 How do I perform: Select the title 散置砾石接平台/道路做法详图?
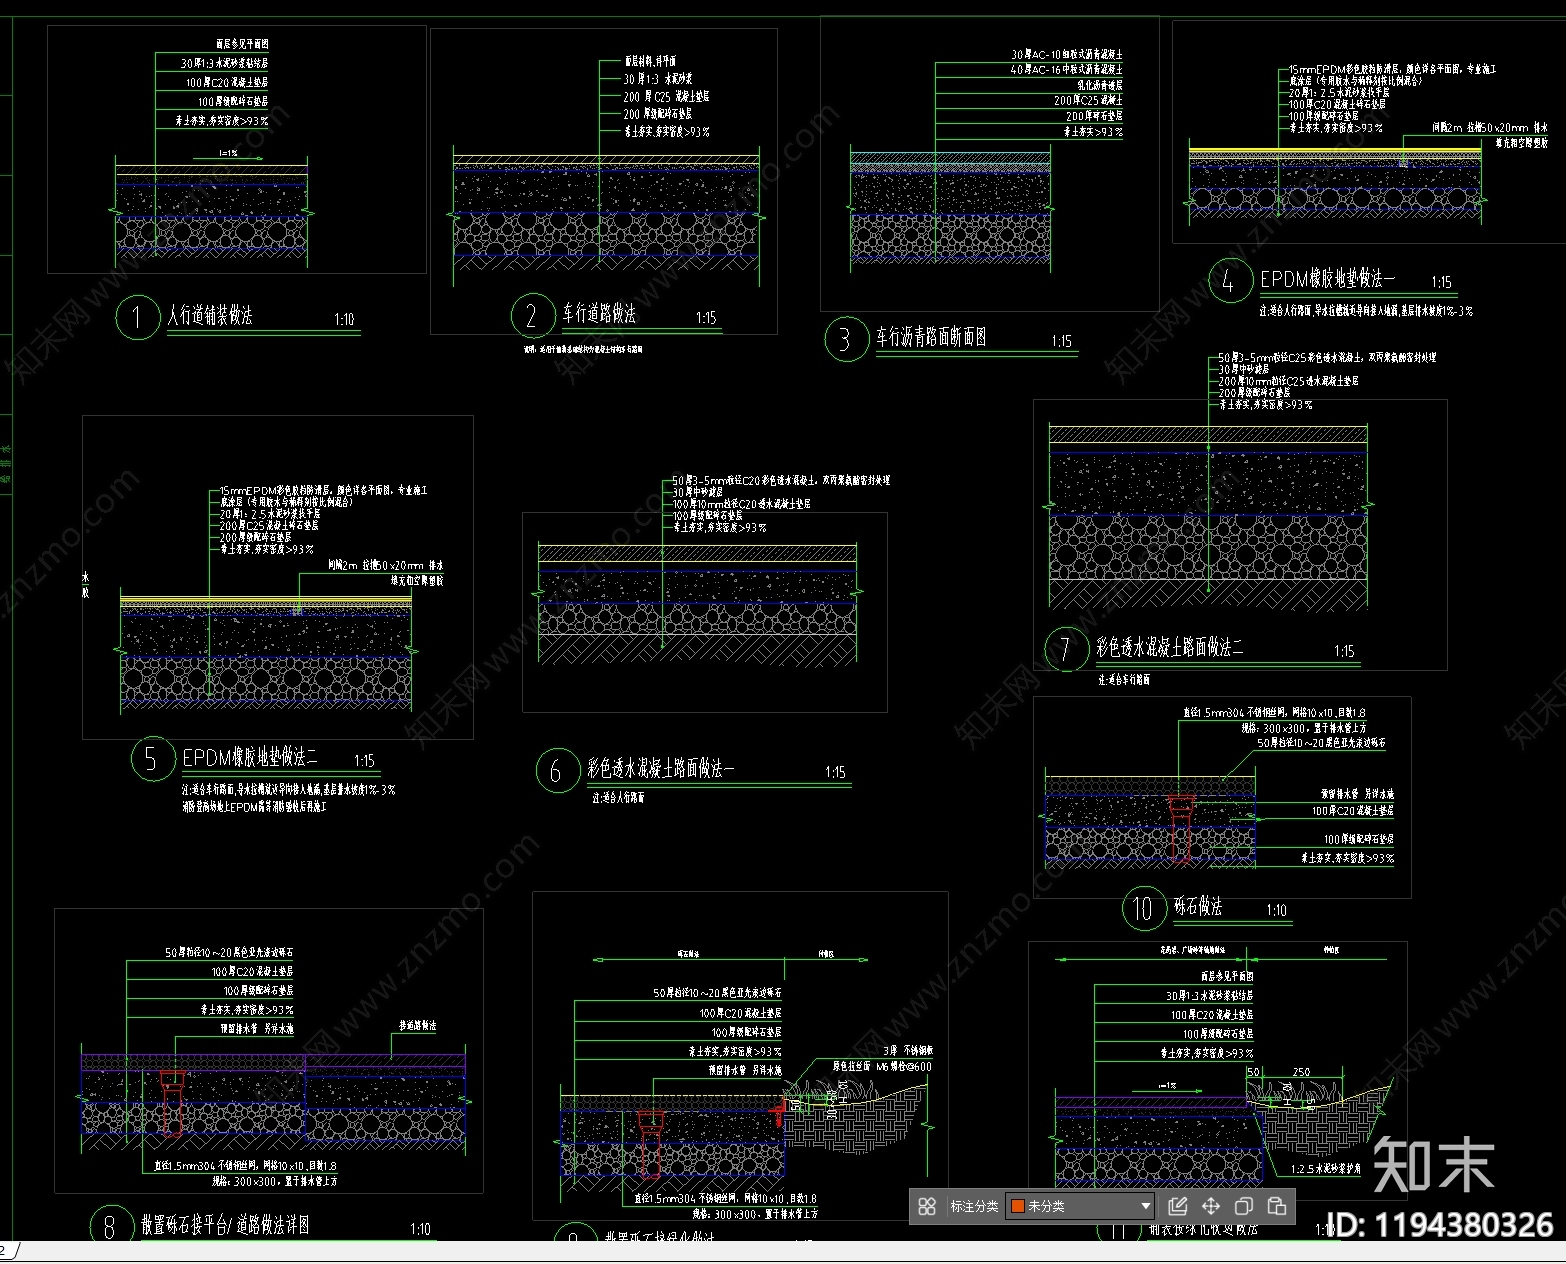tap(225, 1226)
